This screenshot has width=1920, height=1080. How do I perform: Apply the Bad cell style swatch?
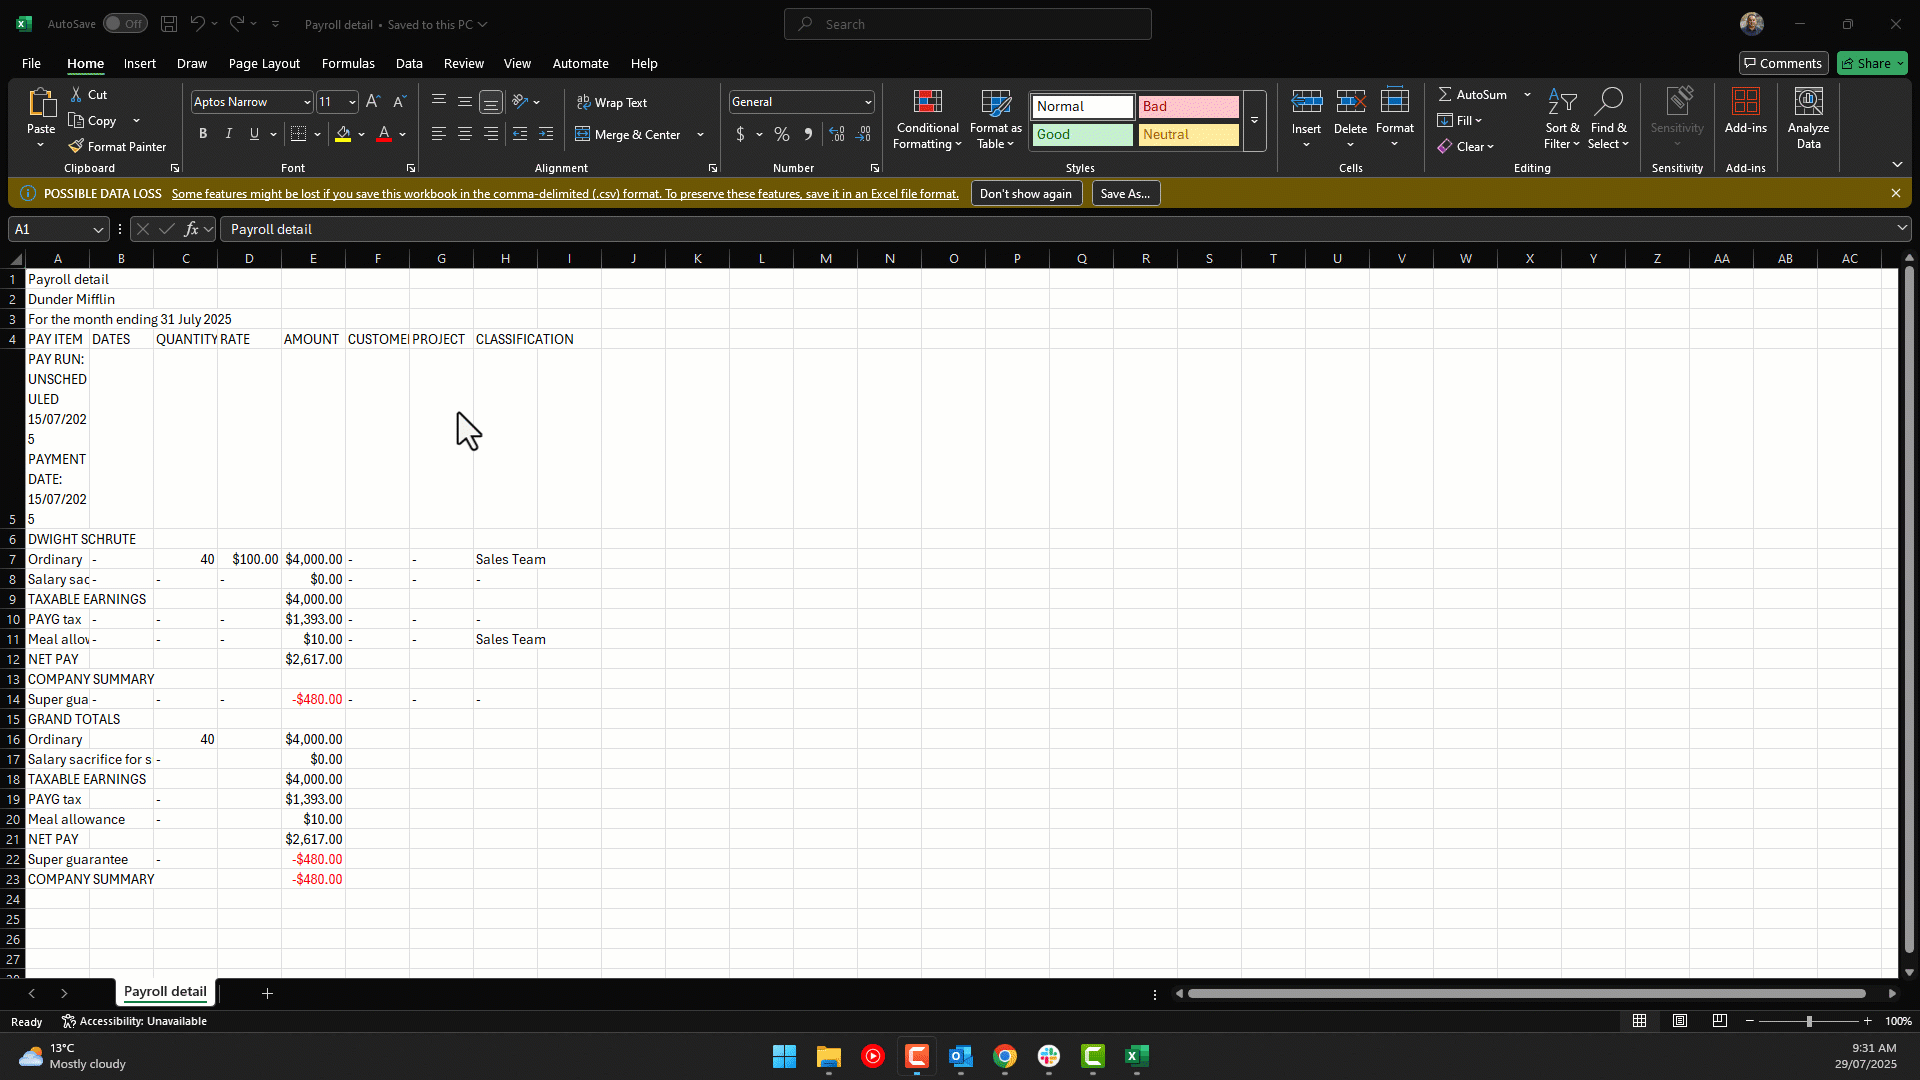tap(1188, 106)
